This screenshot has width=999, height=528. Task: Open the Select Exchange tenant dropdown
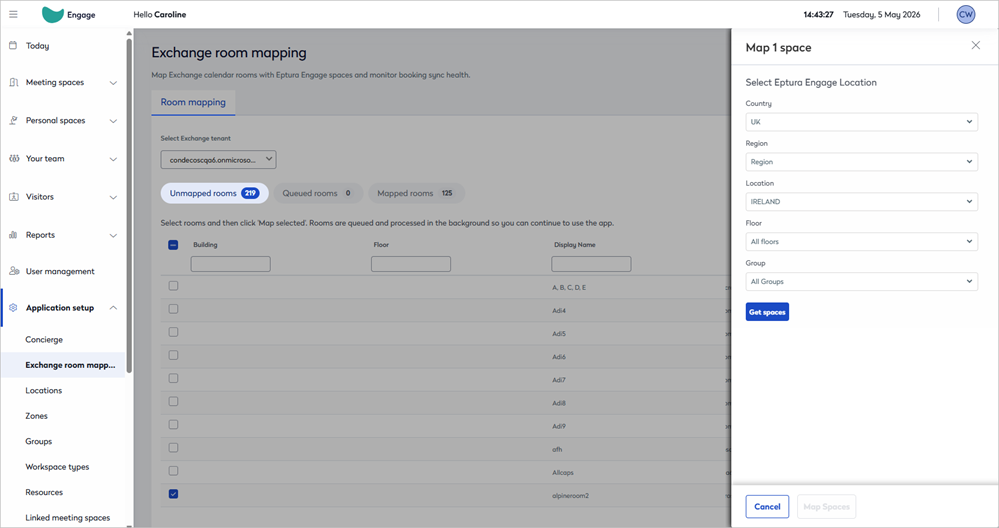(219, 160)
